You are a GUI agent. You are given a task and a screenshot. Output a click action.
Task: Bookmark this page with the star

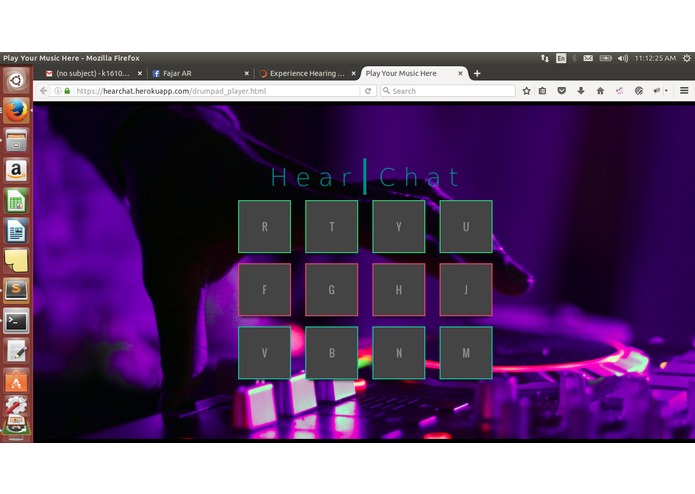526,91
